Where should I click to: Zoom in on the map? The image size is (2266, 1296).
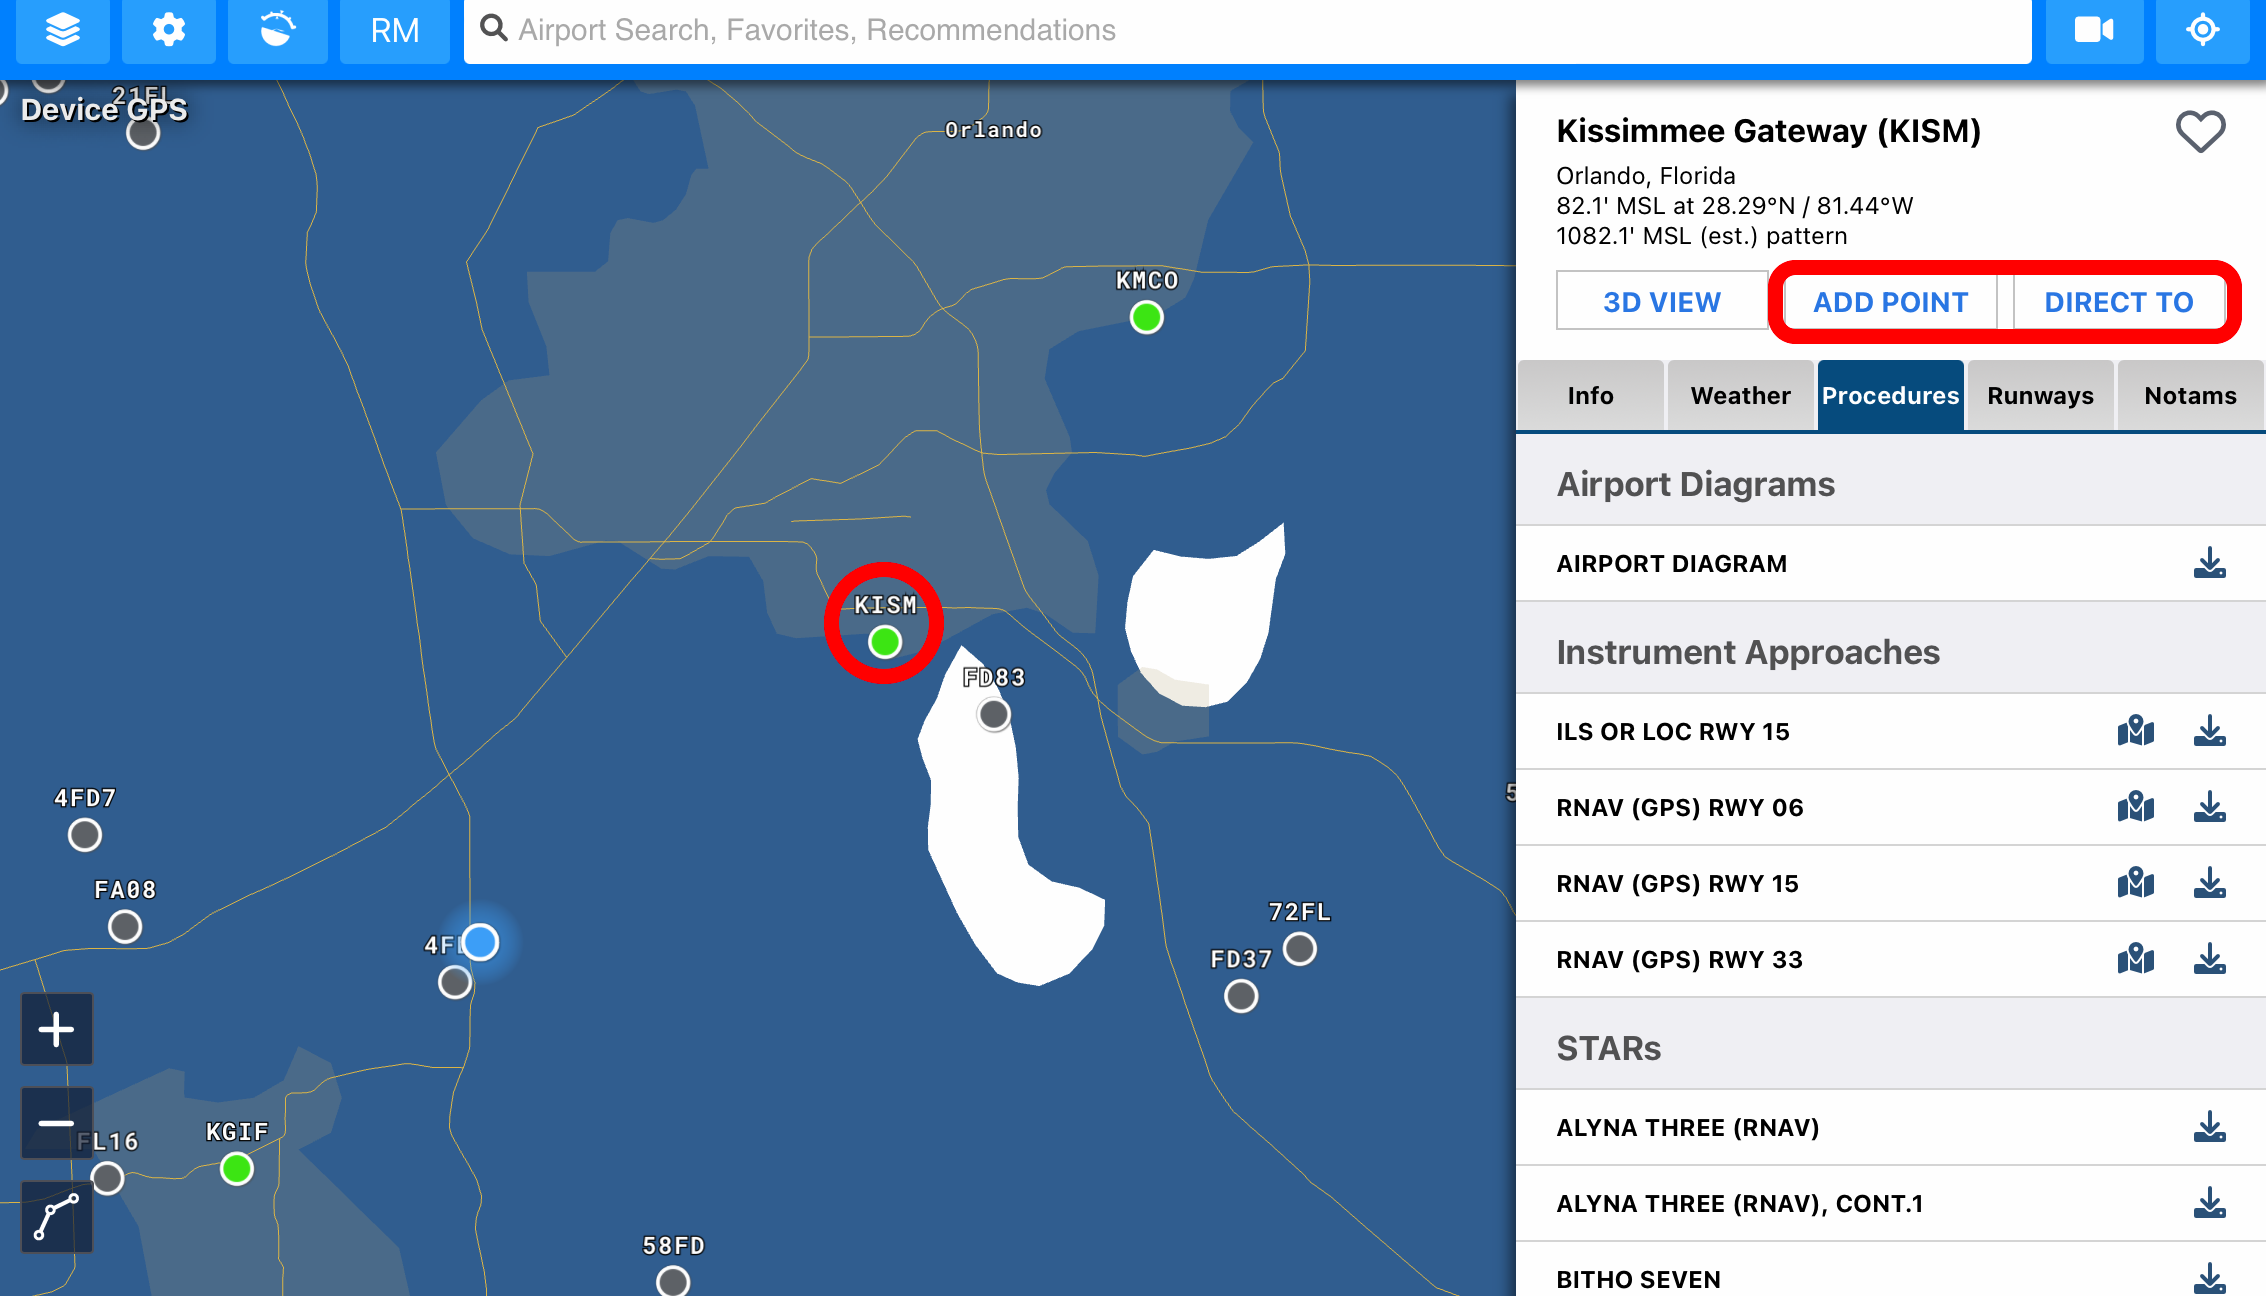[57, 1029]
